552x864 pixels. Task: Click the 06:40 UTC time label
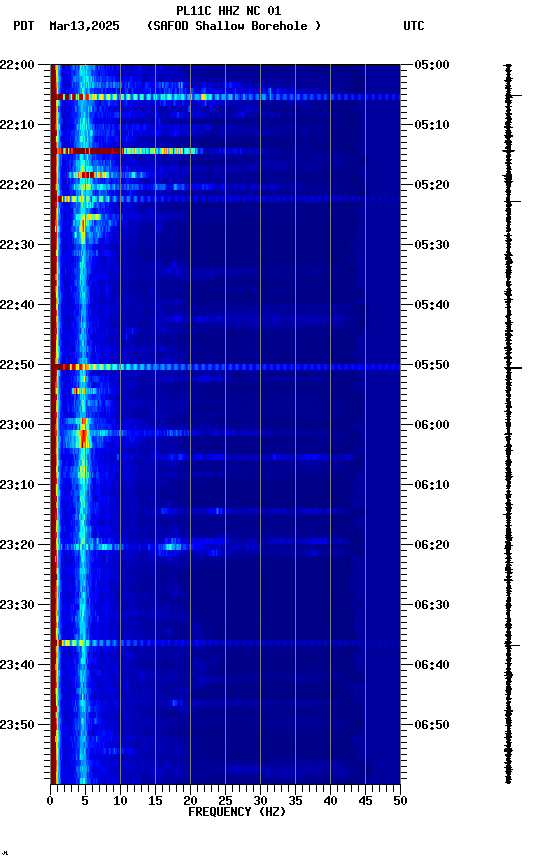432,665
